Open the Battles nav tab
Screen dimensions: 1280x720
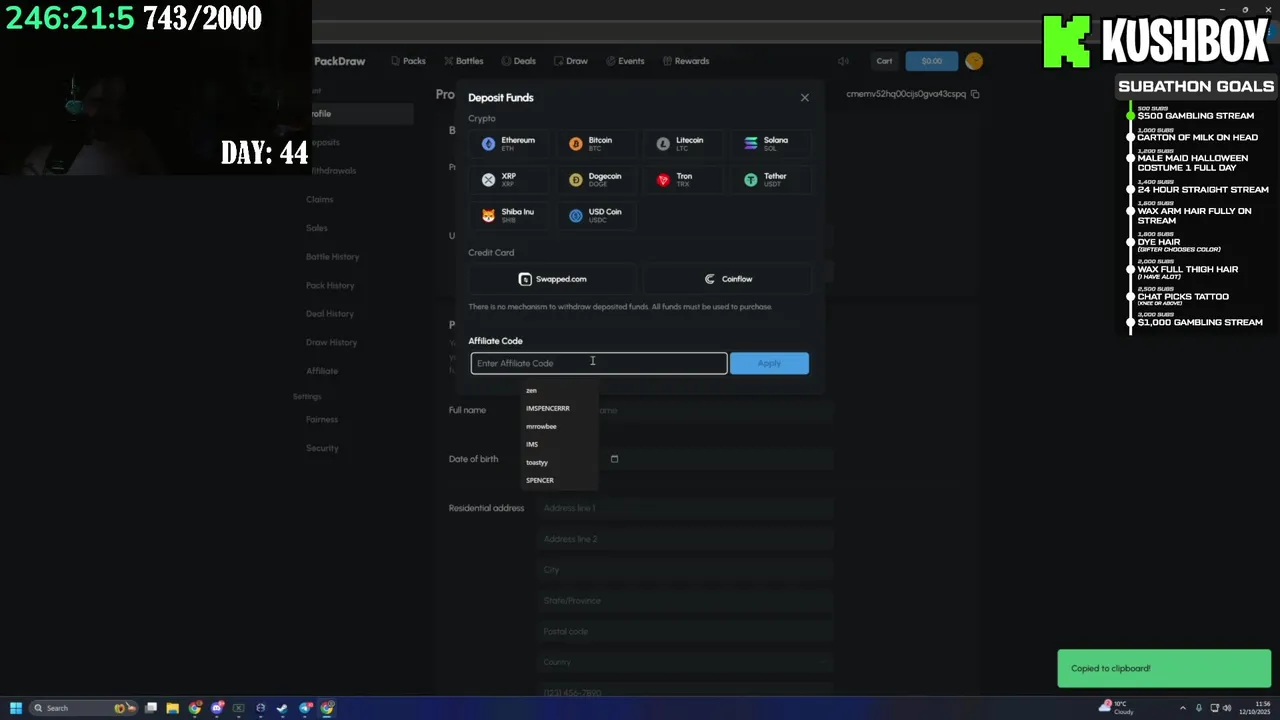click(464, 61)
